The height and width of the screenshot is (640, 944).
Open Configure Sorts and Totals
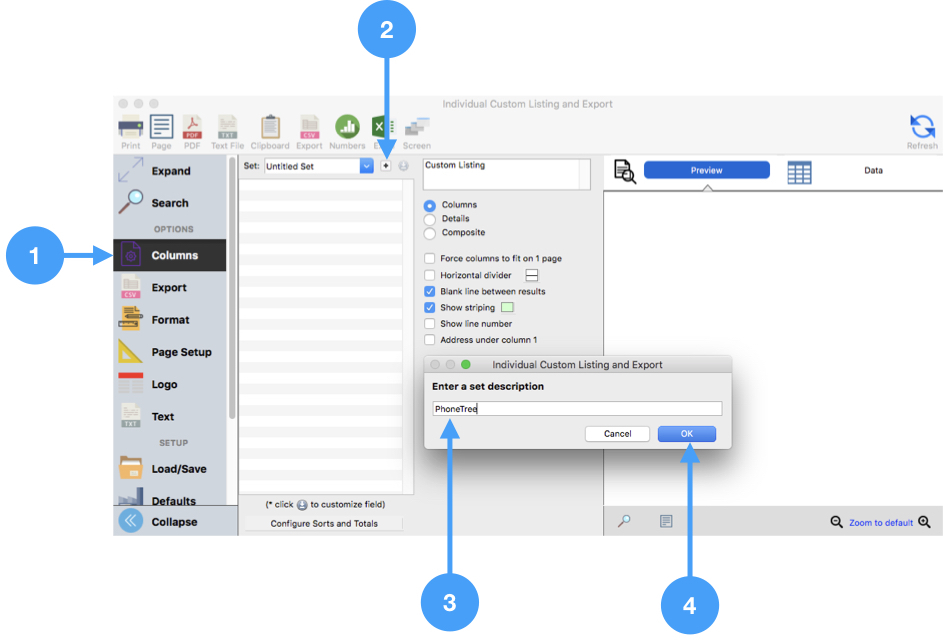pos(324,524)
